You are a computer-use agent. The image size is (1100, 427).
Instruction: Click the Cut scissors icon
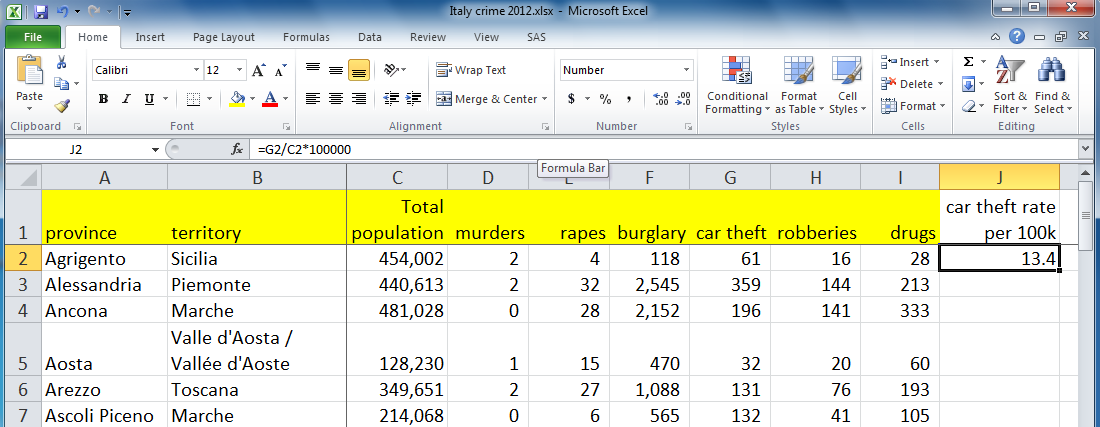(62, 62)
